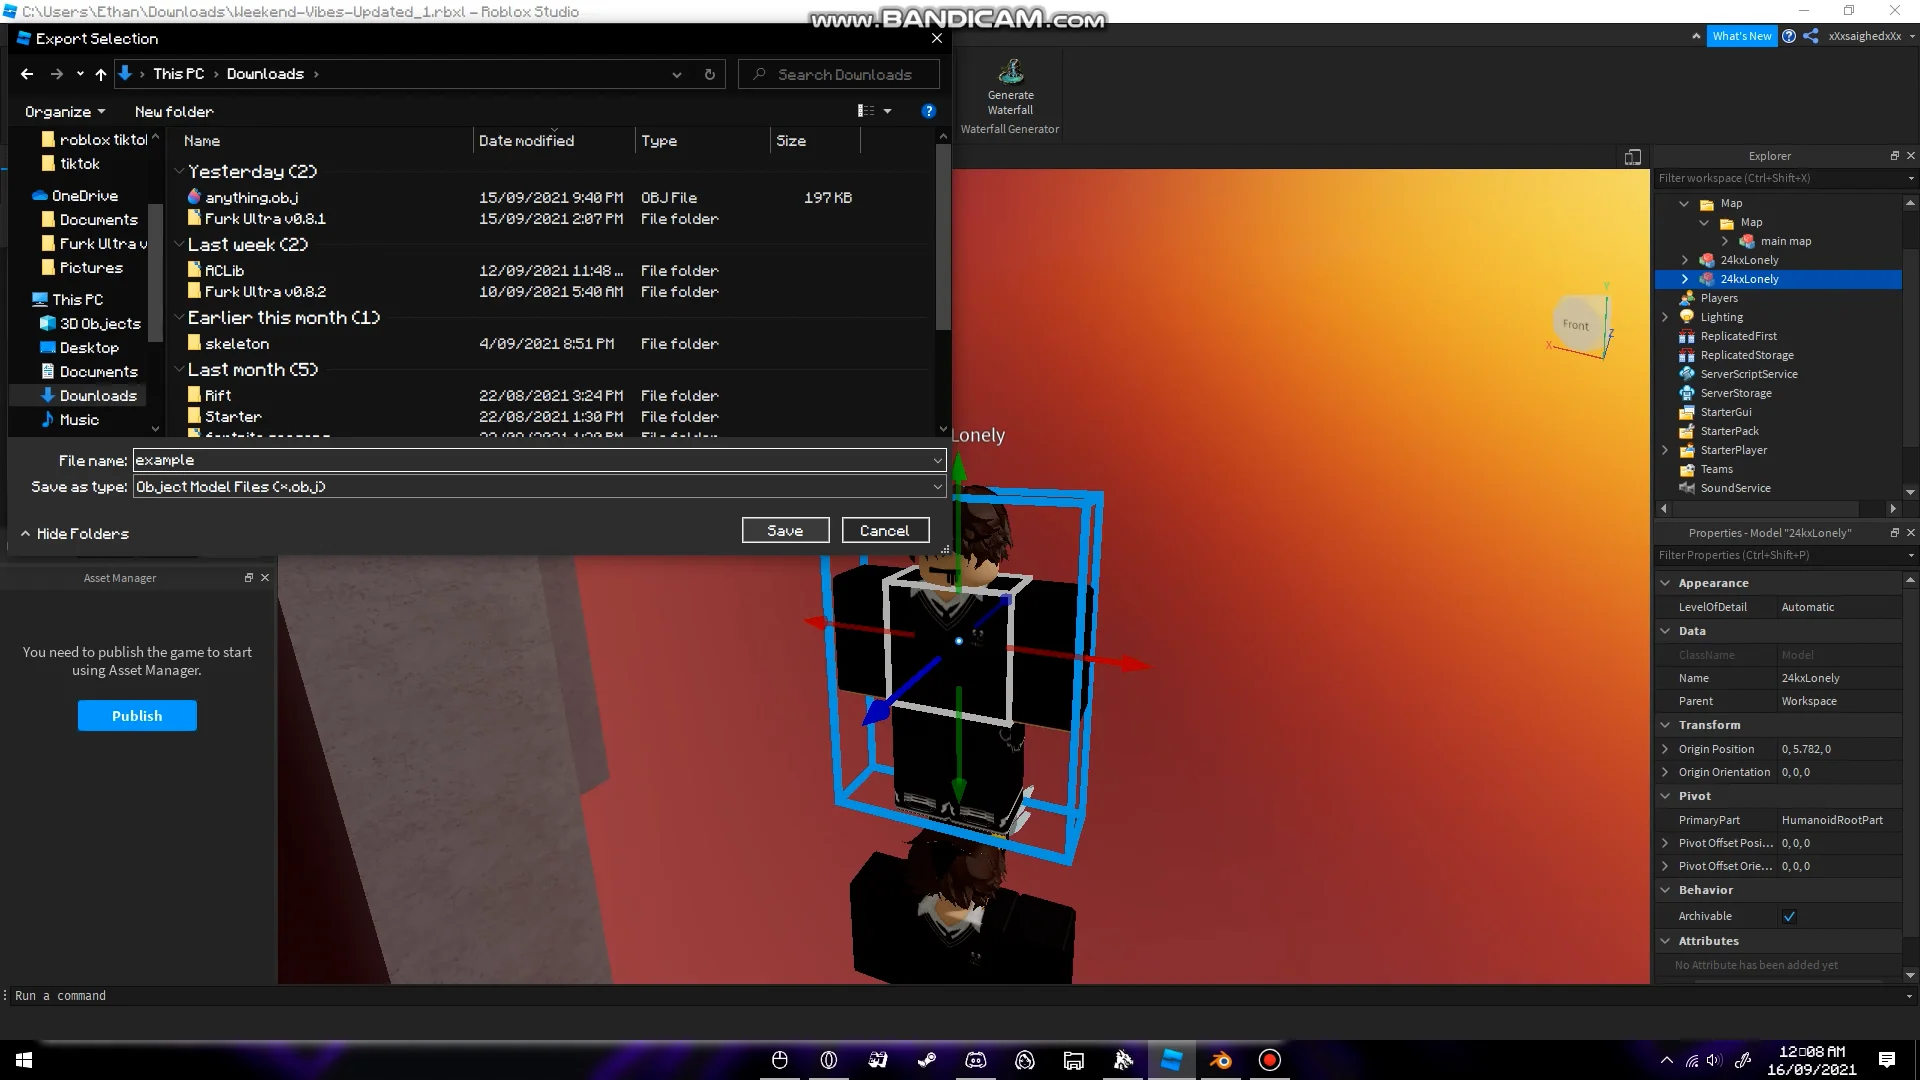The height and width of the screenshot is (1080, 1920).
Task: Click Bandicam record icon in taskbar
Action: pos(1269,1060)
